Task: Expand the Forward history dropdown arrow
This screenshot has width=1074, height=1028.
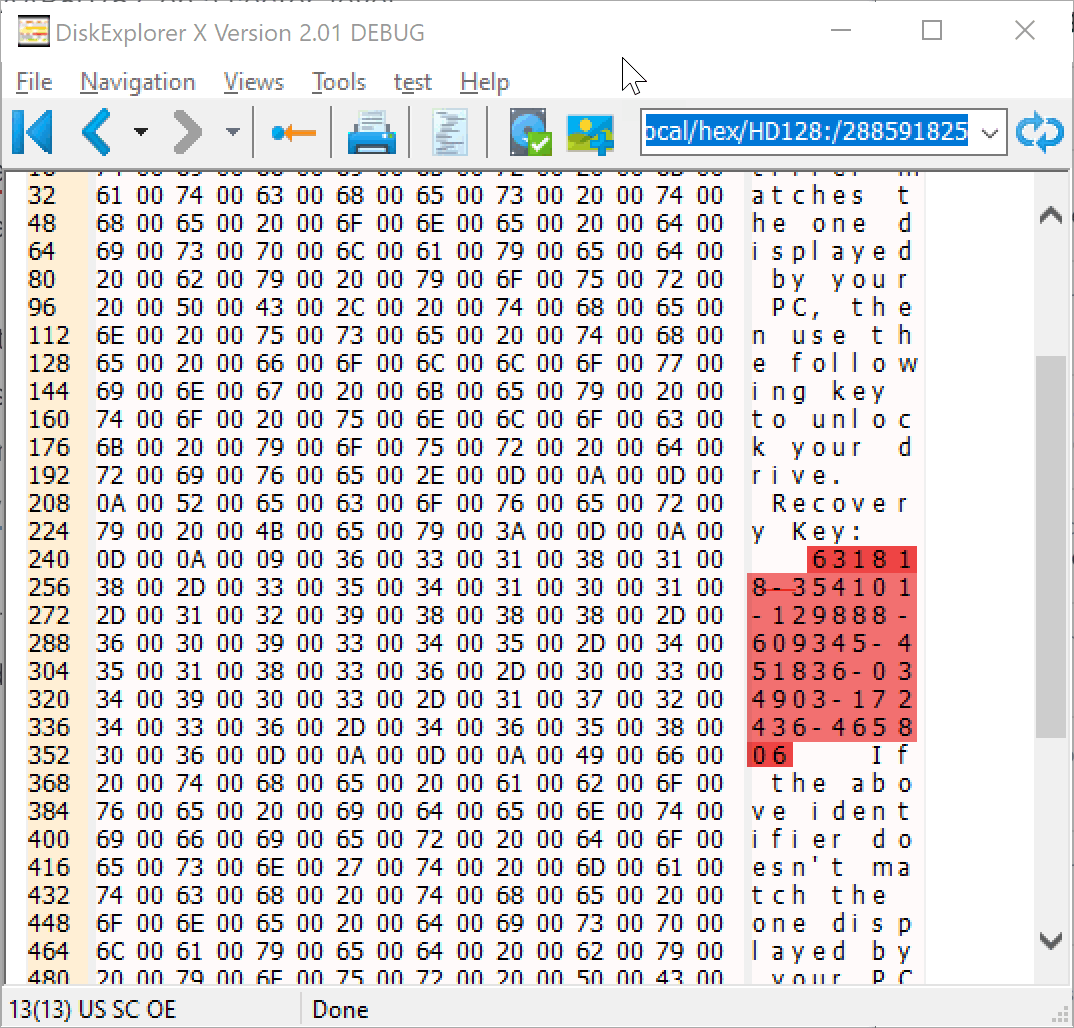Action: pyautogui.click(x=232, y=132)
